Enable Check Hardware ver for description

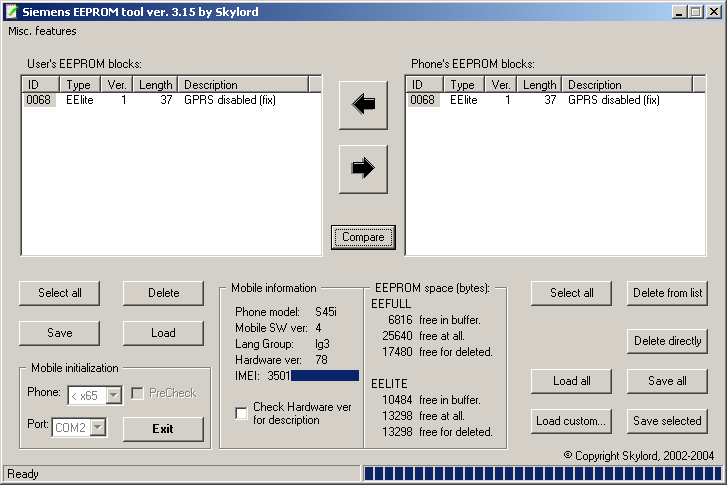pyautogui.click(x=241, y=413)
